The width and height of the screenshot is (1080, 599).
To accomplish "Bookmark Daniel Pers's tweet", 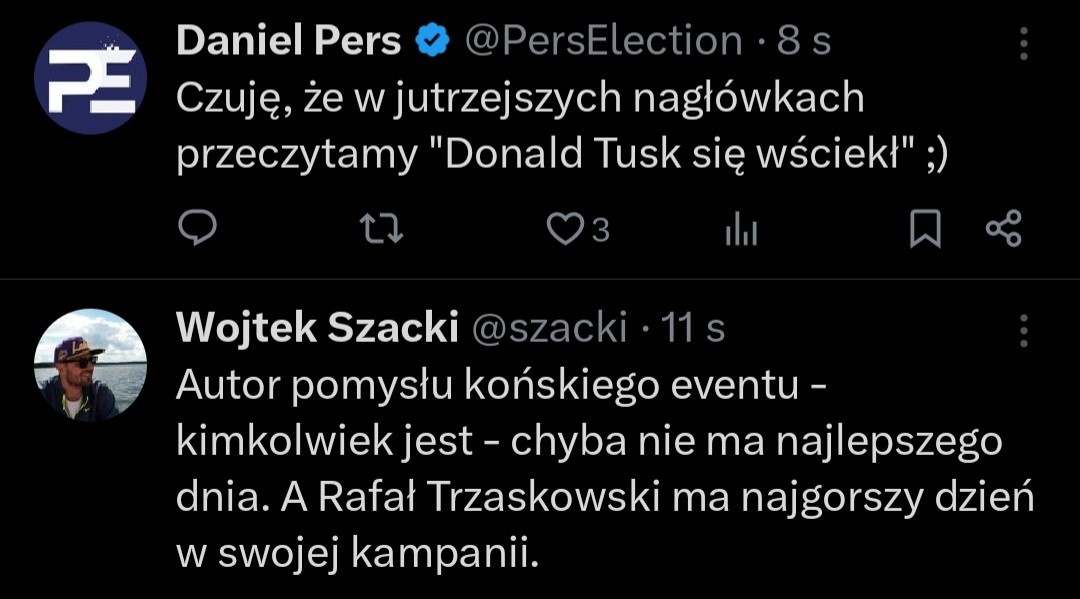I will click(925, 229).
